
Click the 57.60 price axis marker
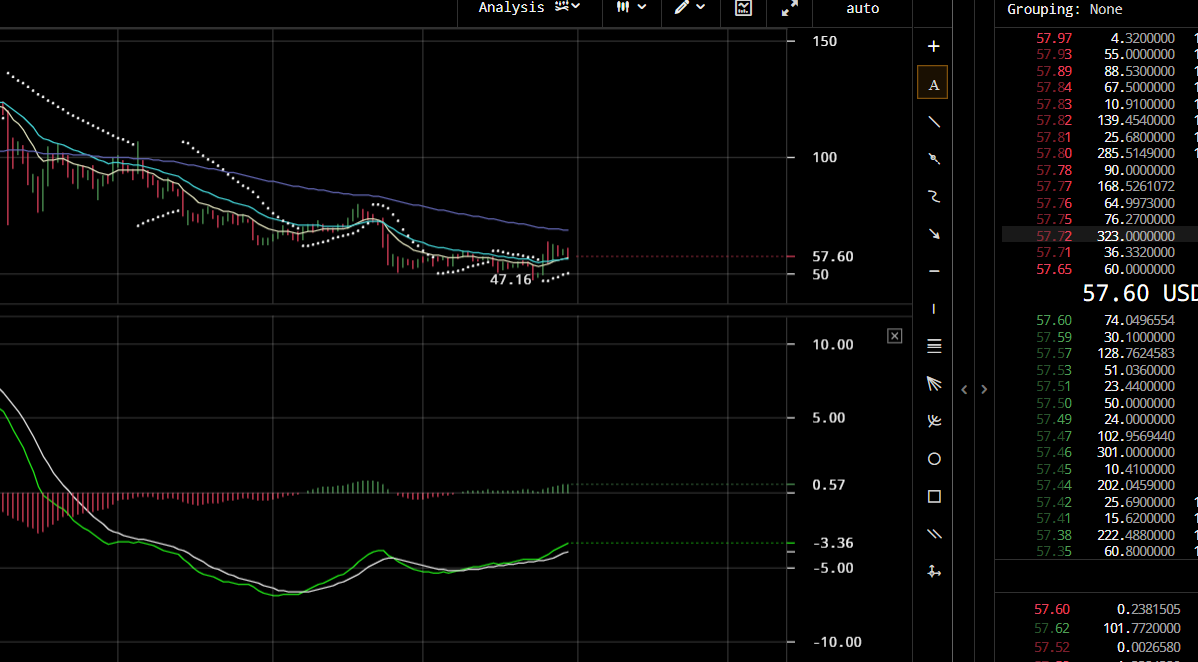coord(833,256)
